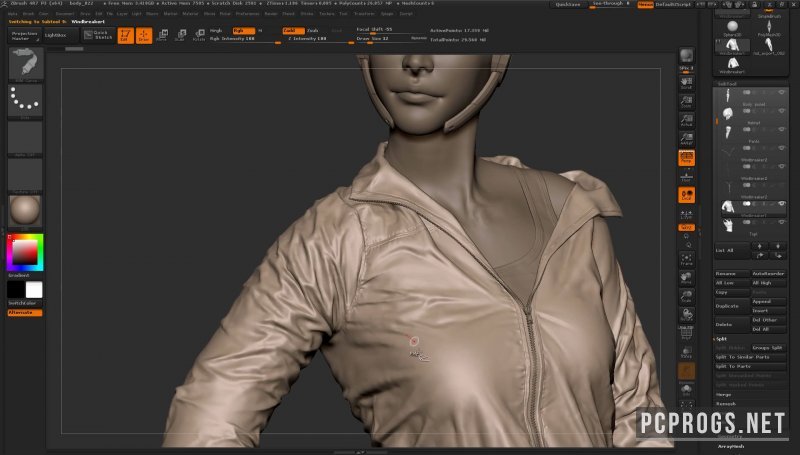Switch to Scale mode on the top shelf

(x=181, y=35)
